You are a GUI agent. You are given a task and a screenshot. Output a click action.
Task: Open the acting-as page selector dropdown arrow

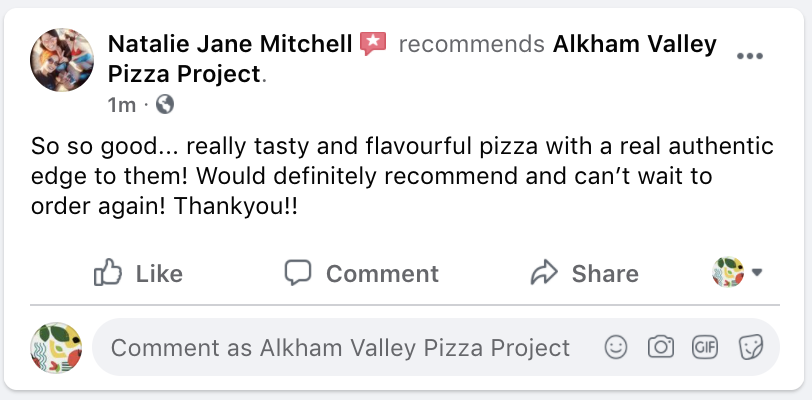(757, 272)
